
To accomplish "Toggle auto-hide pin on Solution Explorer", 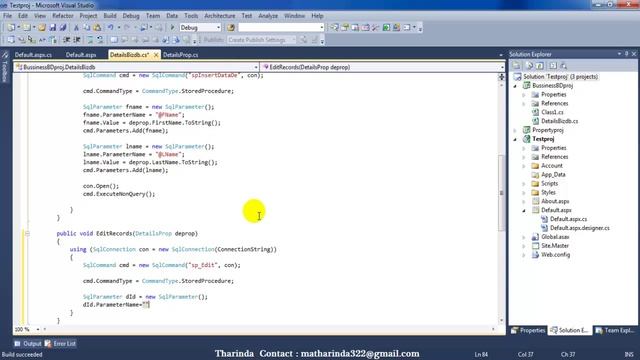I will click(627, 54).
